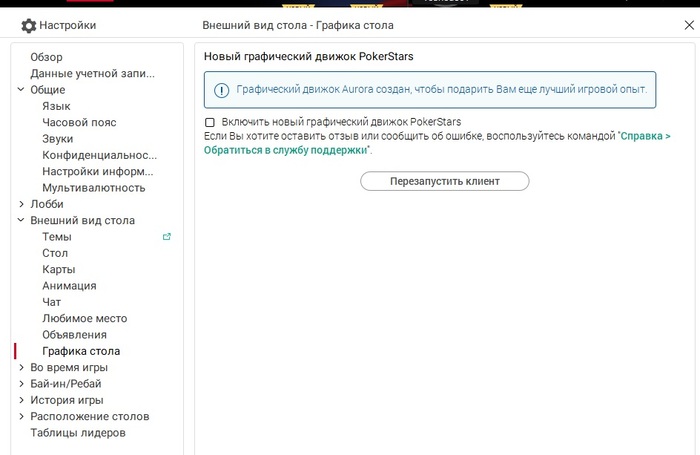700x455 pixels.
Task: Click the Лобби category label
Action: (x=47, y=204)
